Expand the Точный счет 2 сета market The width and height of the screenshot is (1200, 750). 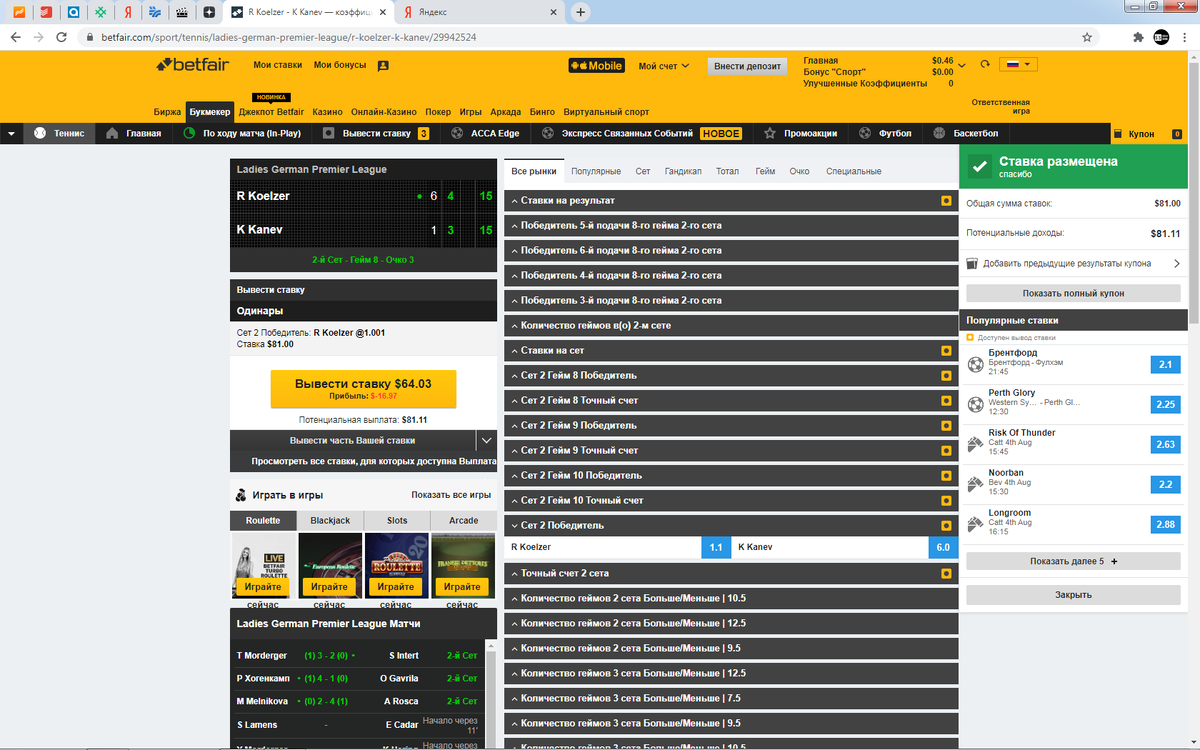click(731, 574)
